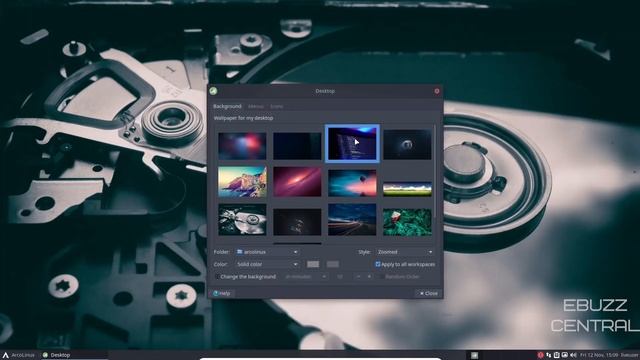Select the highlighted code screen wallpaper
The width and height of the screenshot is (640, 360).
point(352,143)
